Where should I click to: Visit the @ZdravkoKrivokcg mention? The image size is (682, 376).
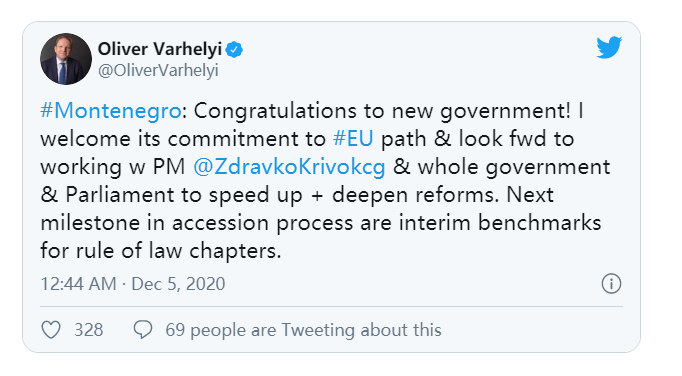click(289, 167)
